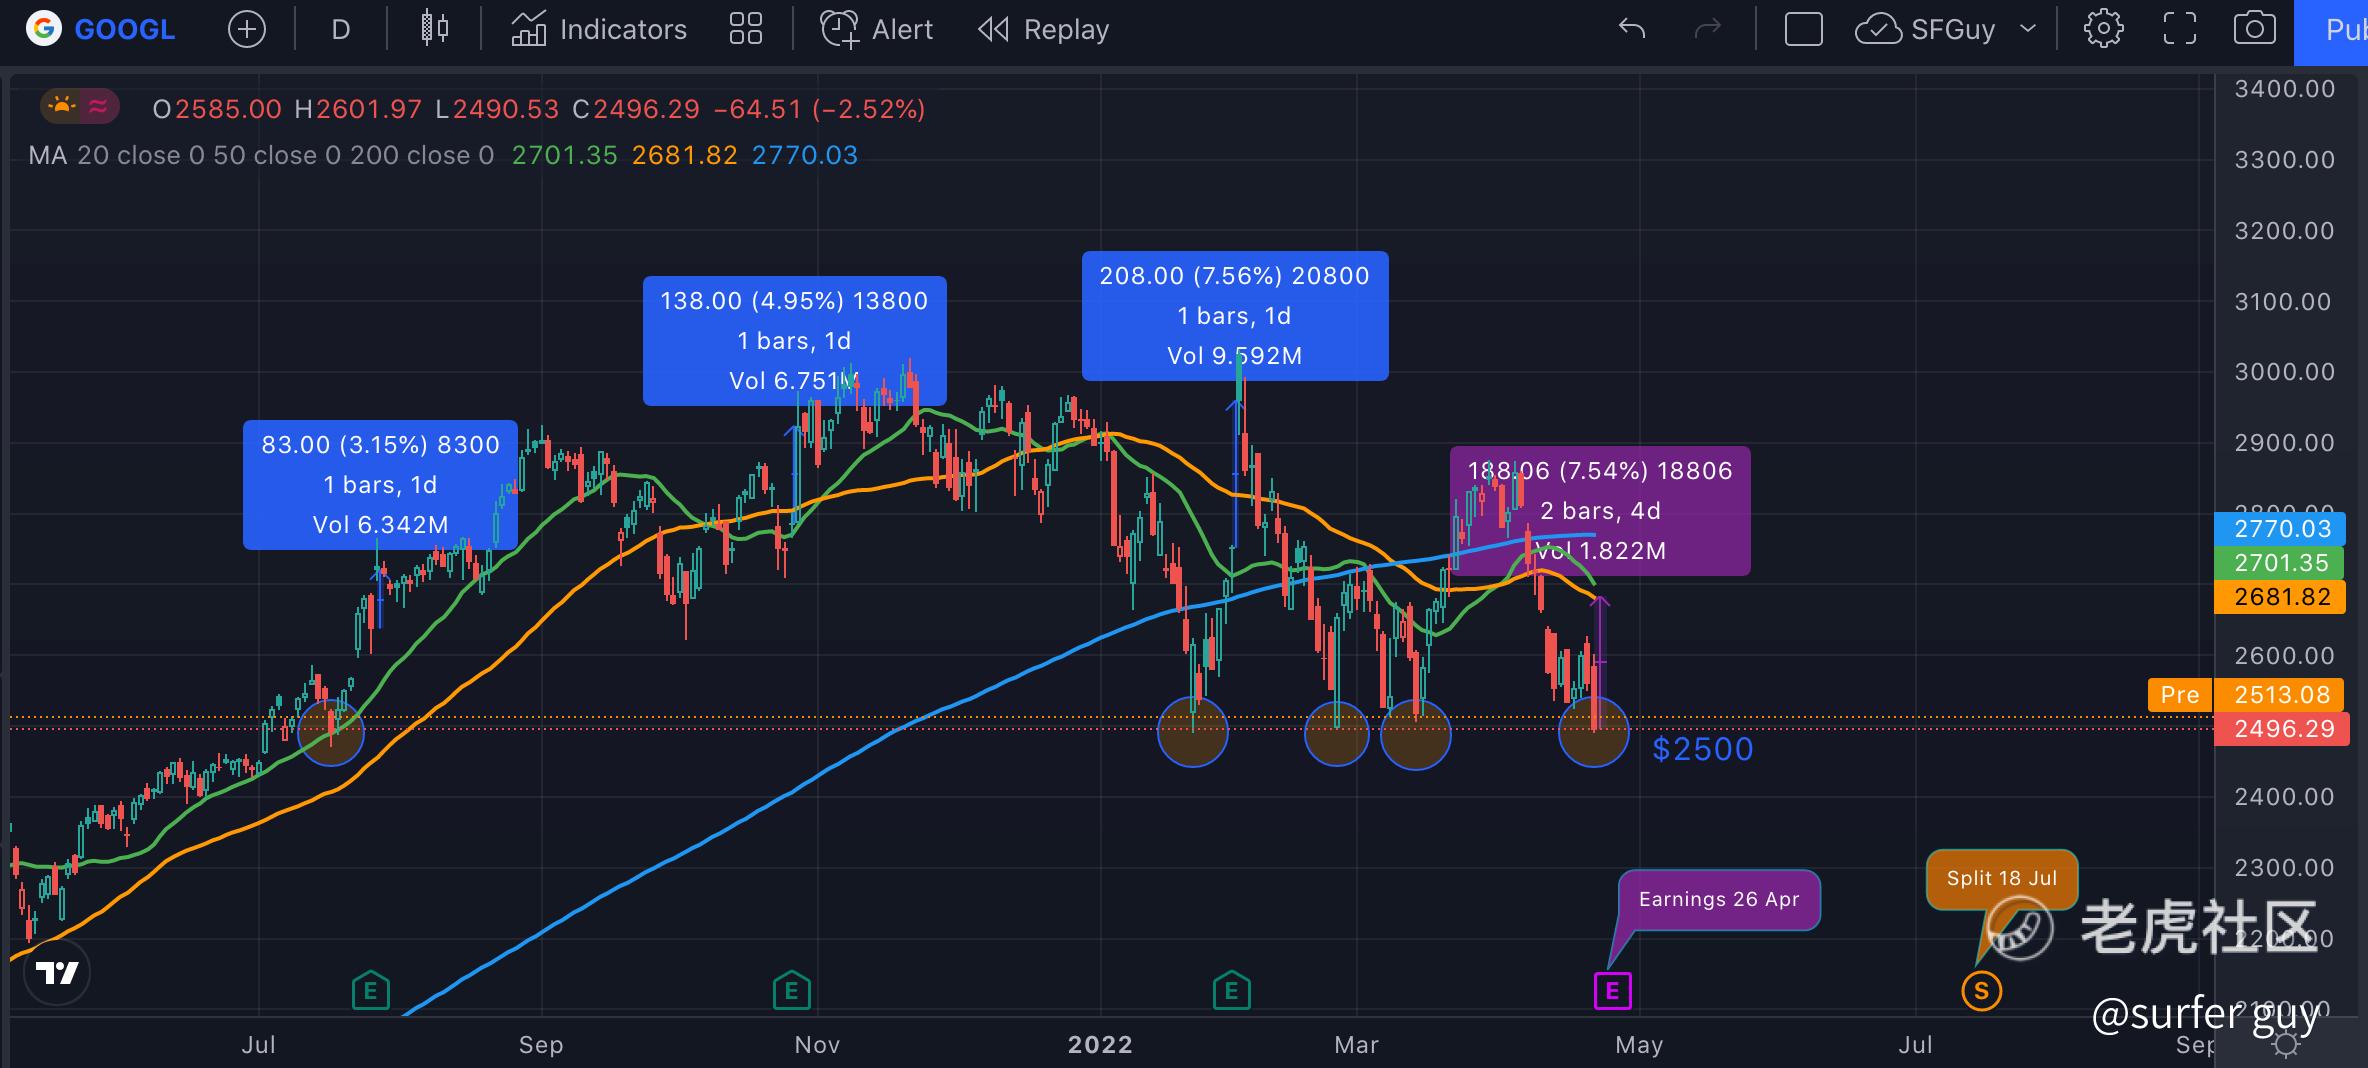Image resolution: width=2368 pixels, height=1068 pixels.
Task: Select the circle marking the July 2500 touch
Action: pyautogui.click(x=331, y=732)
